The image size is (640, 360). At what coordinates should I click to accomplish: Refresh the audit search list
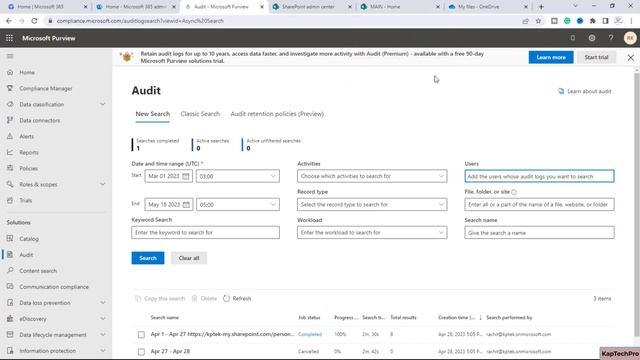(237, 298)
